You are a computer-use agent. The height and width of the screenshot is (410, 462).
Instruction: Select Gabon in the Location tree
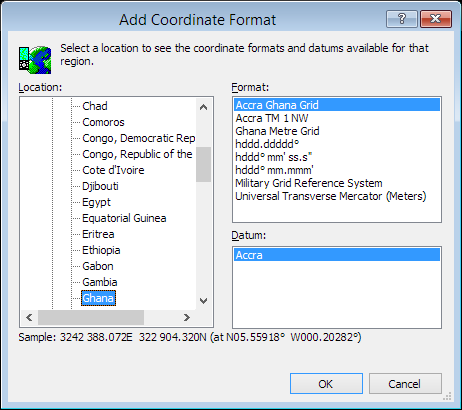(98, 266)
